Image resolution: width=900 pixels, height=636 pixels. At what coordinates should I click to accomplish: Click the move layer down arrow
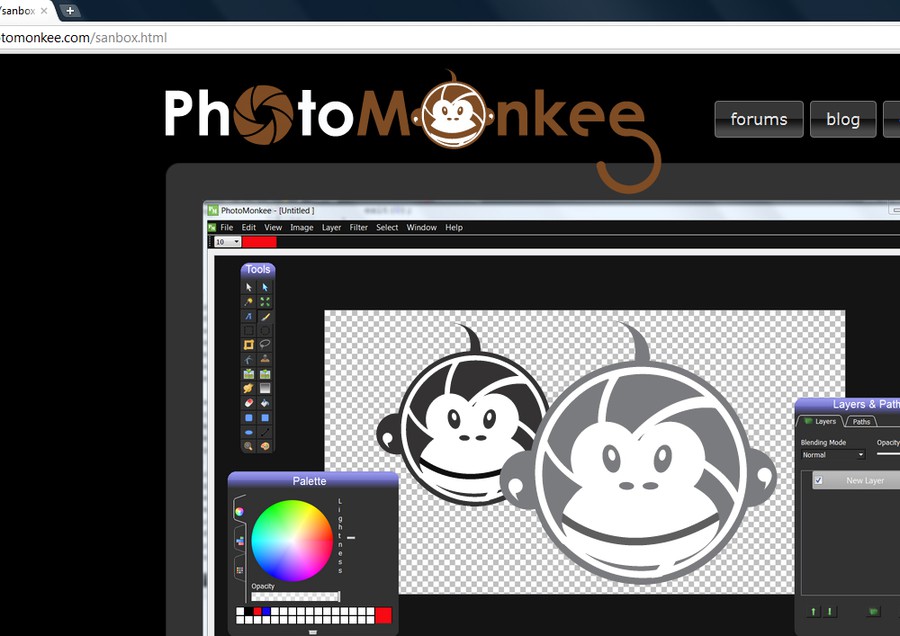830,611
